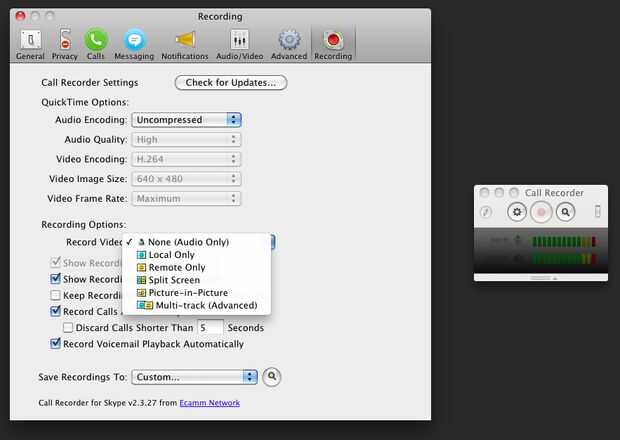The width and height of the screenshot is (620, 440).
Task: Open the Video Image Size dropdown
Action: tap(186, 179)
